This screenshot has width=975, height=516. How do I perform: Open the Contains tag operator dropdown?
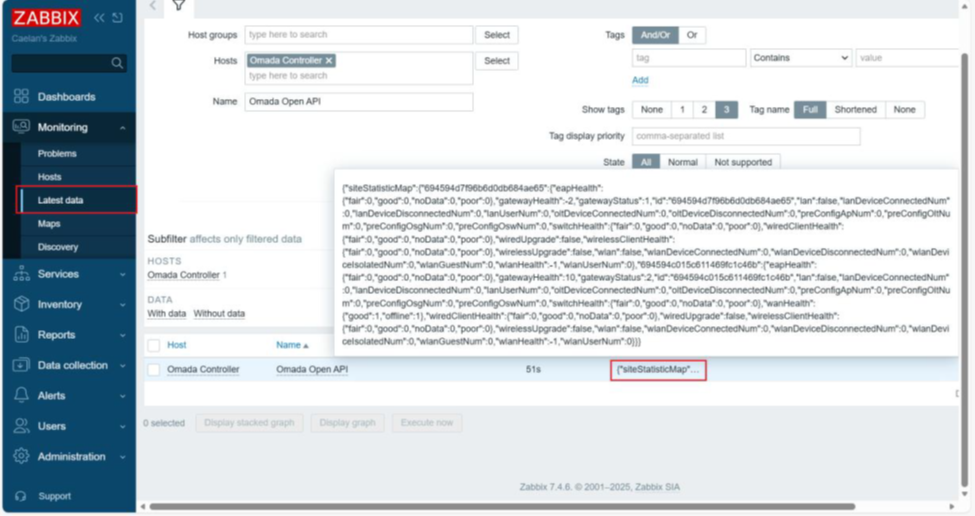pyautogui.click(x=801, y=59)
